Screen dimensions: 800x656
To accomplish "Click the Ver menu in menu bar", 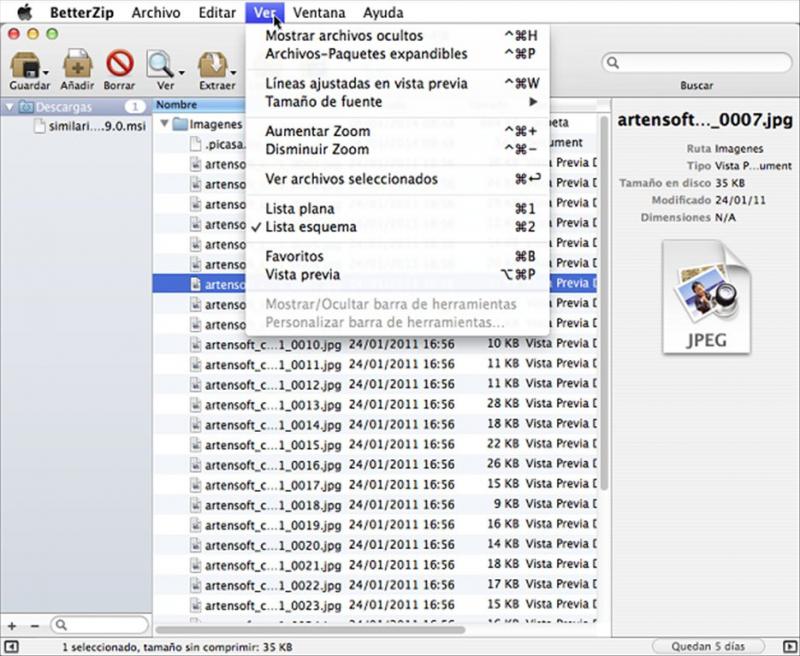I will coord(265,12).
